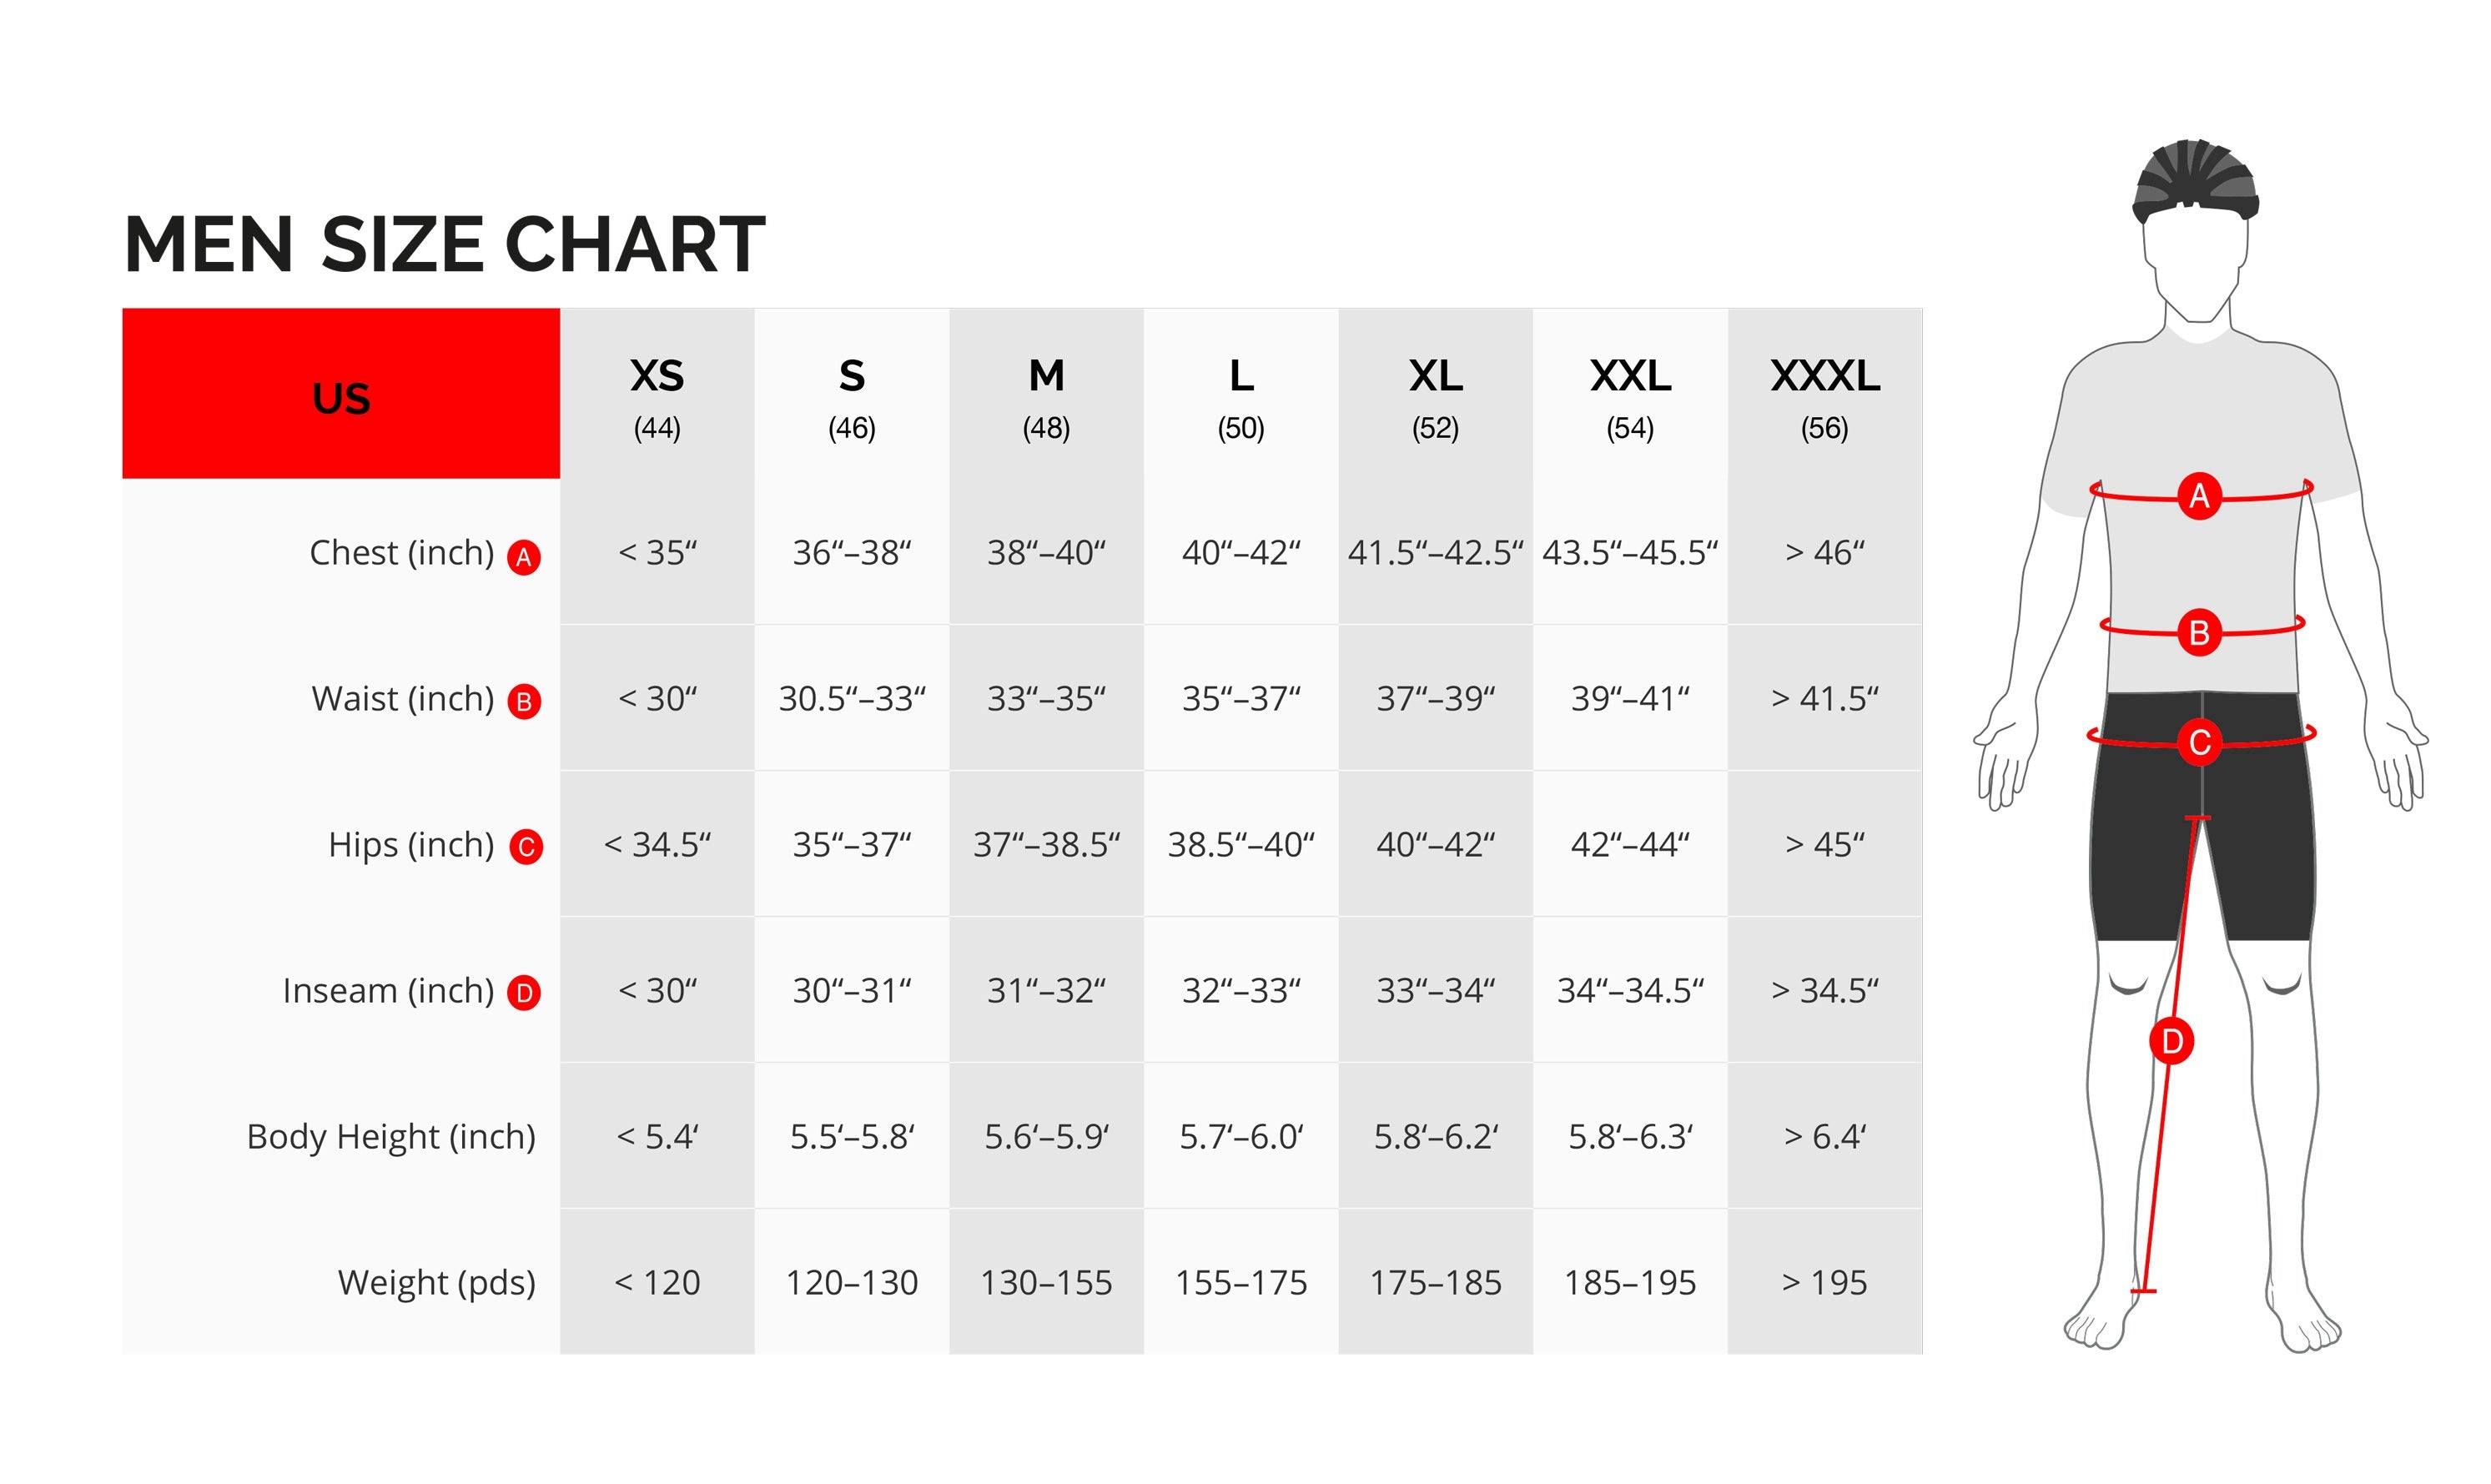Click the red D marker beside Inseam label

point(523,993)
